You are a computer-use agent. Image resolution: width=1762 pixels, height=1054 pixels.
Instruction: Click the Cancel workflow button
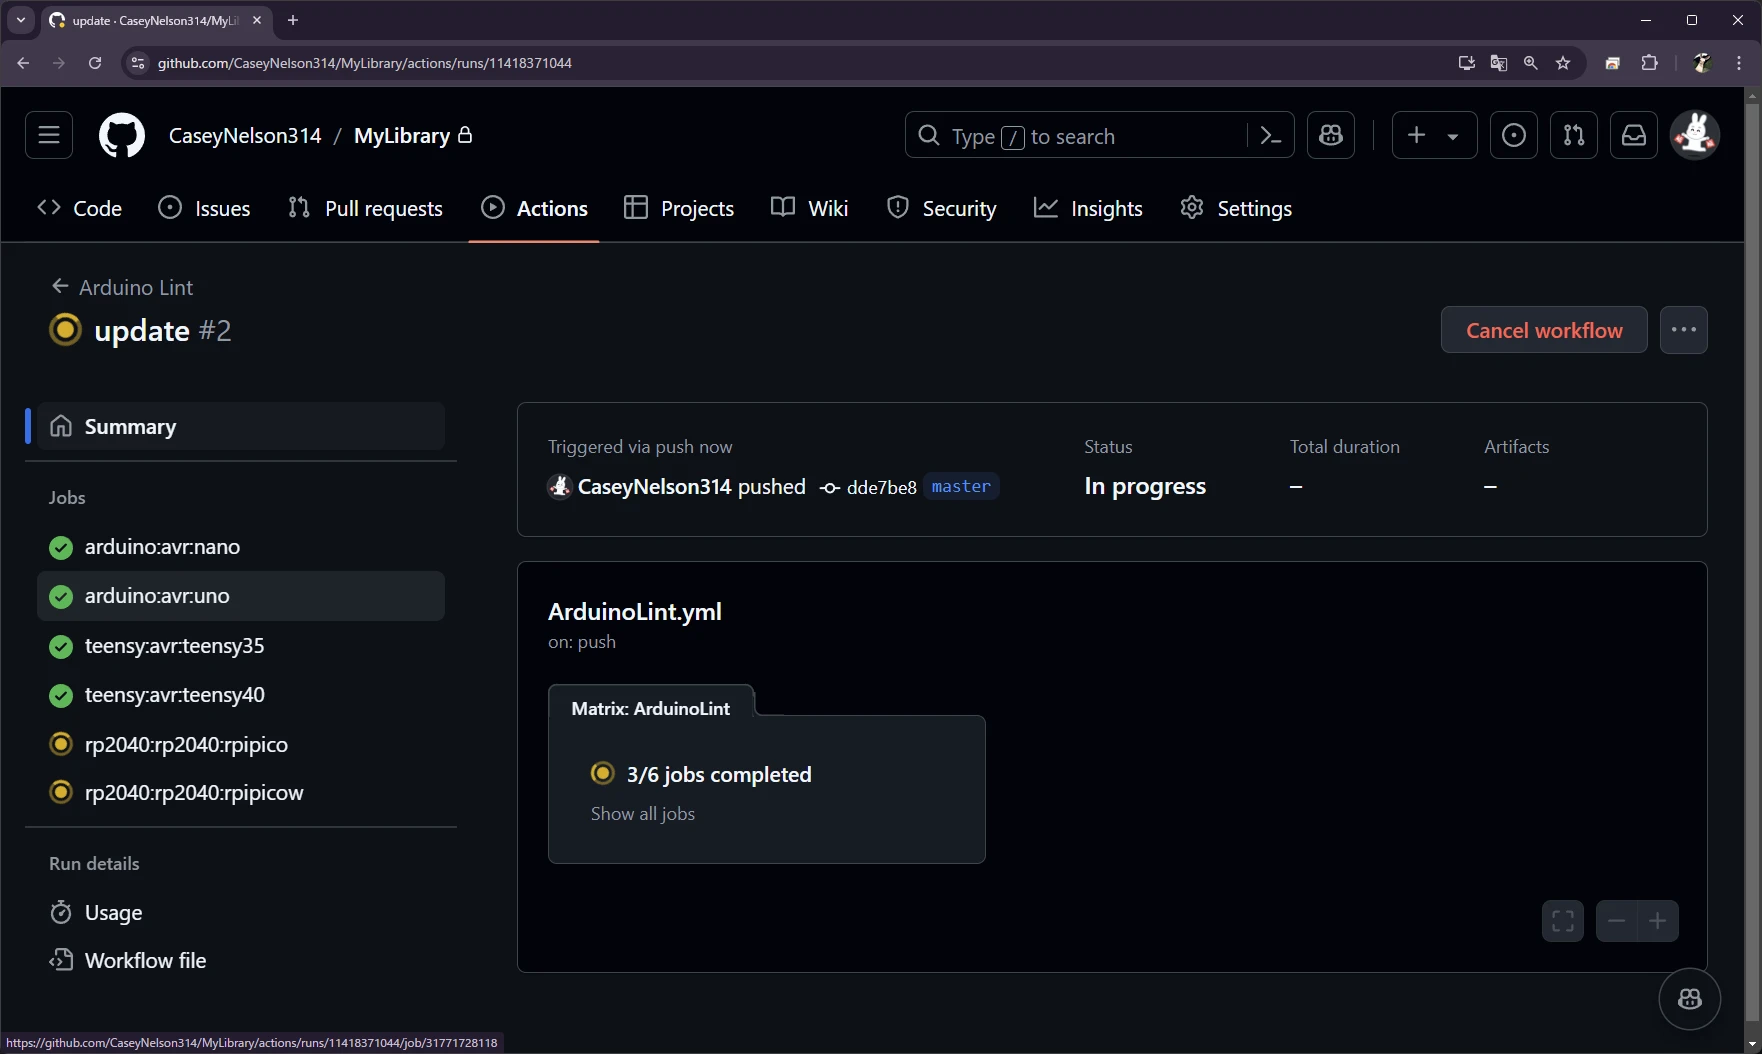coord(1544,330)
